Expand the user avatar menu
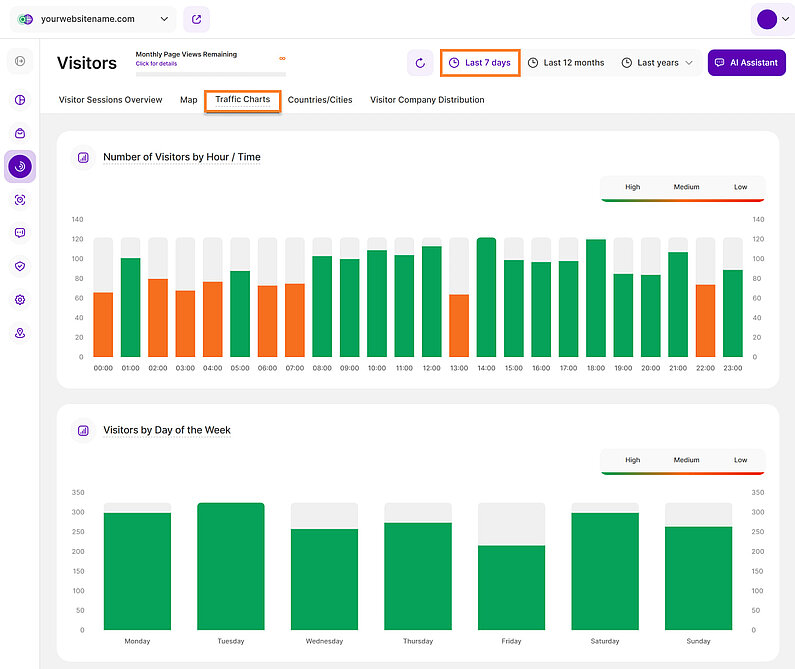The height and width of the screenshot is (669, 795). click(773, 19)
